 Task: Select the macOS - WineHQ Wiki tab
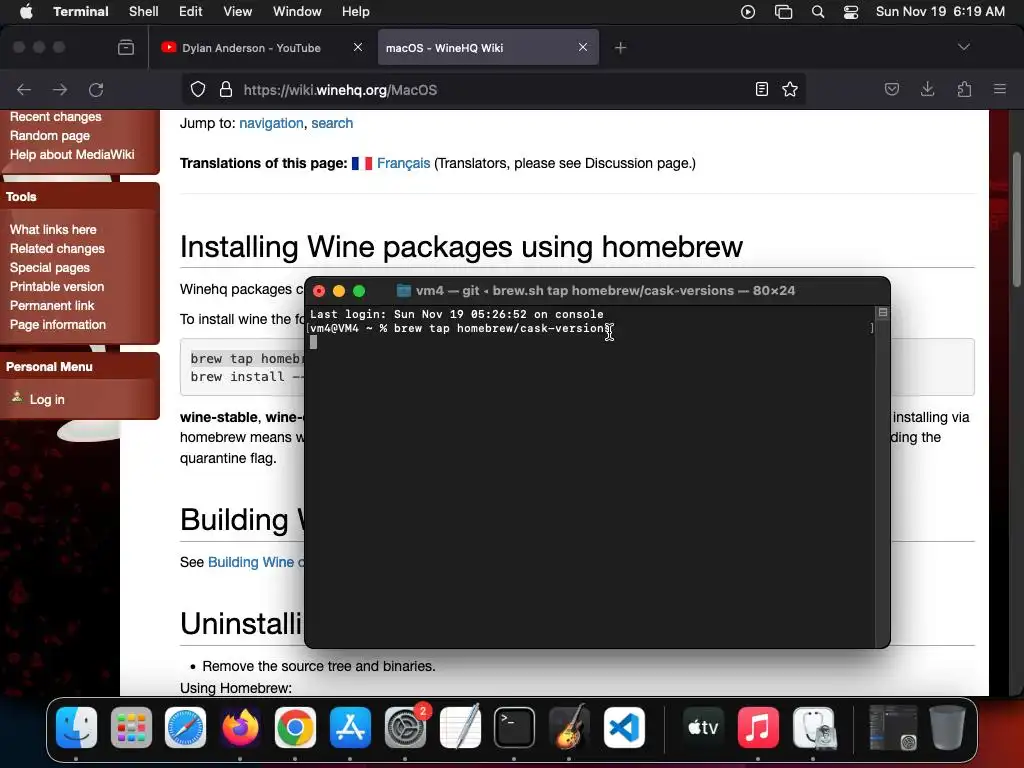pos(488,48)
